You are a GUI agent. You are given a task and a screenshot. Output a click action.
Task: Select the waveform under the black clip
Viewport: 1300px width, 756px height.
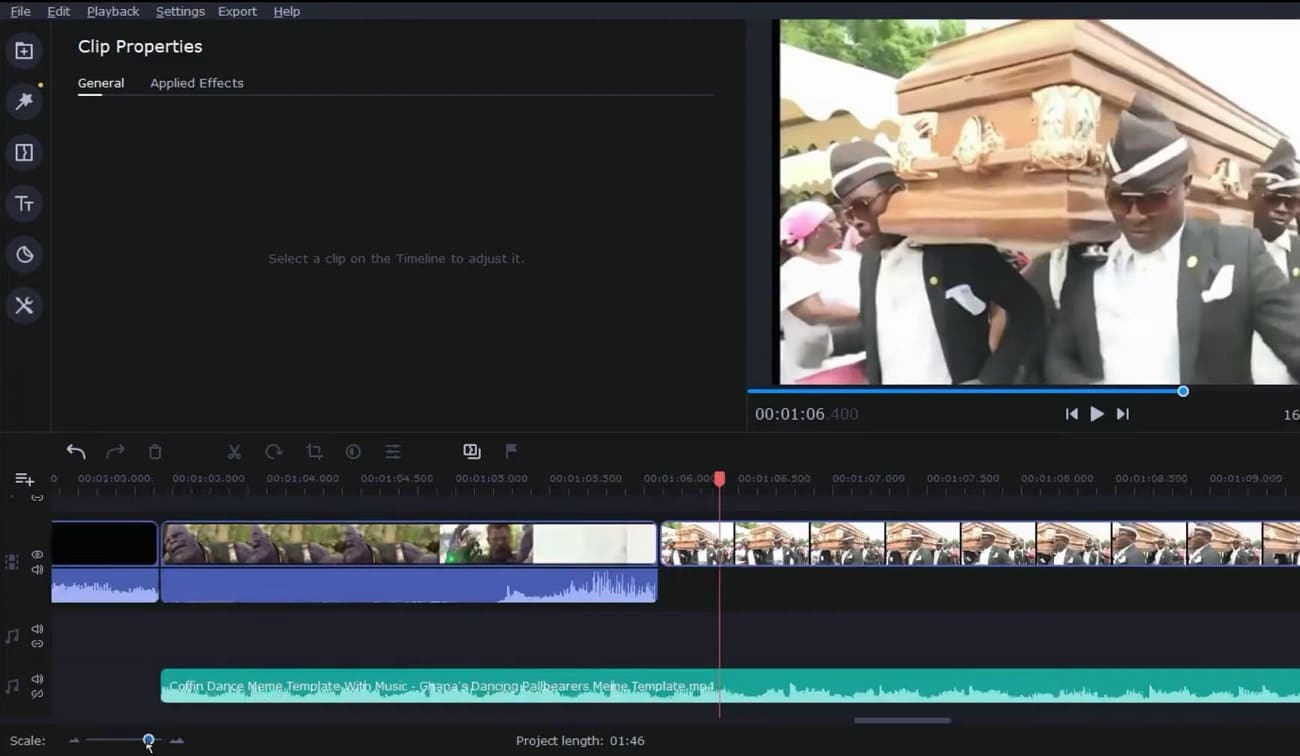click(105, 585)
